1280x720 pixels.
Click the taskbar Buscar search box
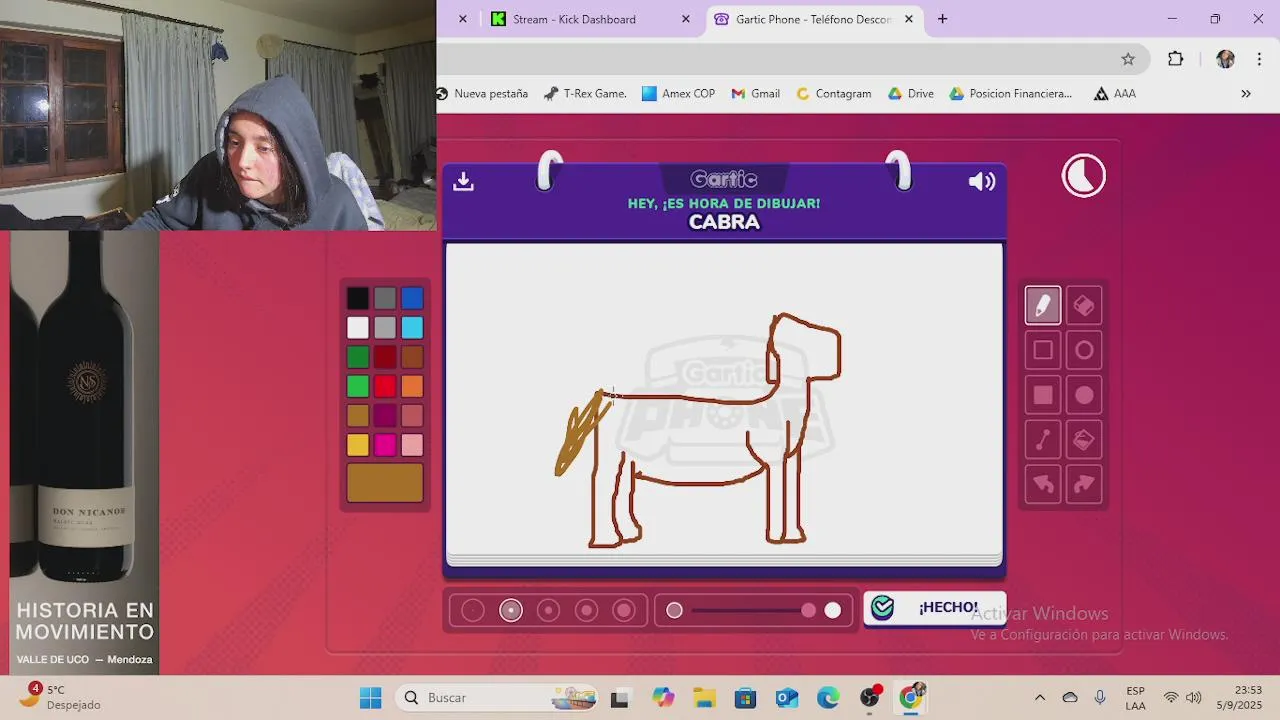[496, 697]
